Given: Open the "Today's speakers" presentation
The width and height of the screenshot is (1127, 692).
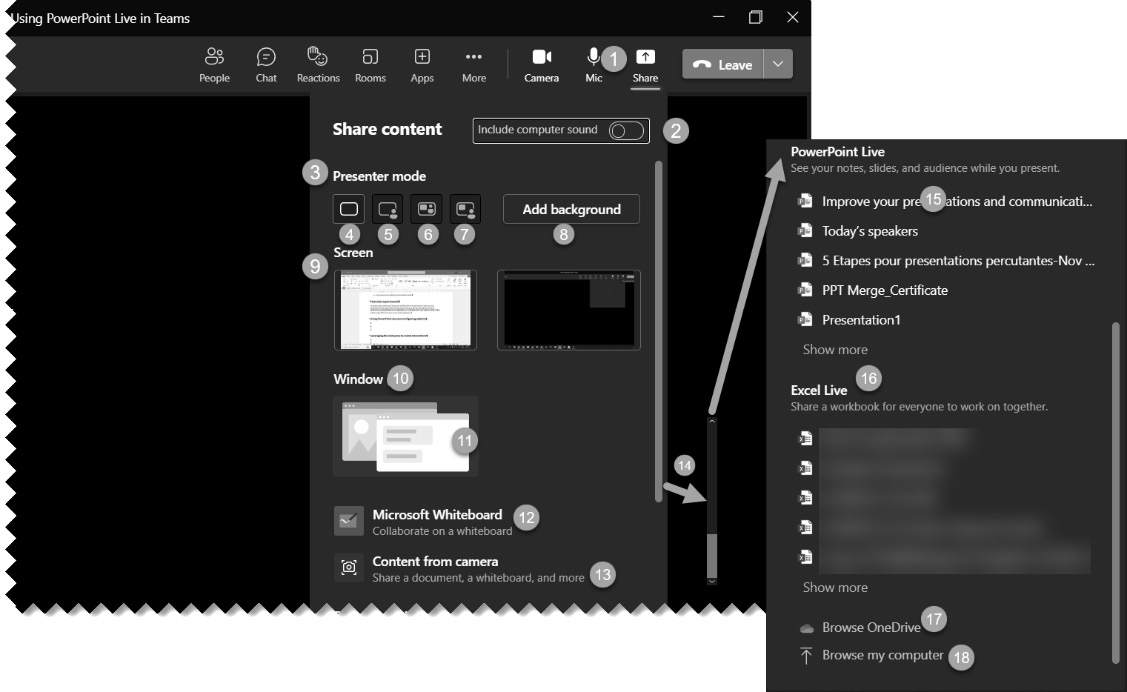Looking at the screenshot, I should (x=858, y=231).
